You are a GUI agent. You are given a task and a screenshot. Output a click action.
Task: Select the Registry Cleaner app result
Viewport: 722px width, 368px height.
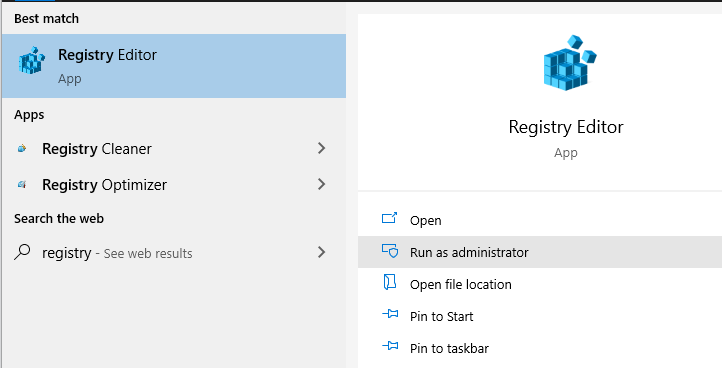click(x=174, y=149)
